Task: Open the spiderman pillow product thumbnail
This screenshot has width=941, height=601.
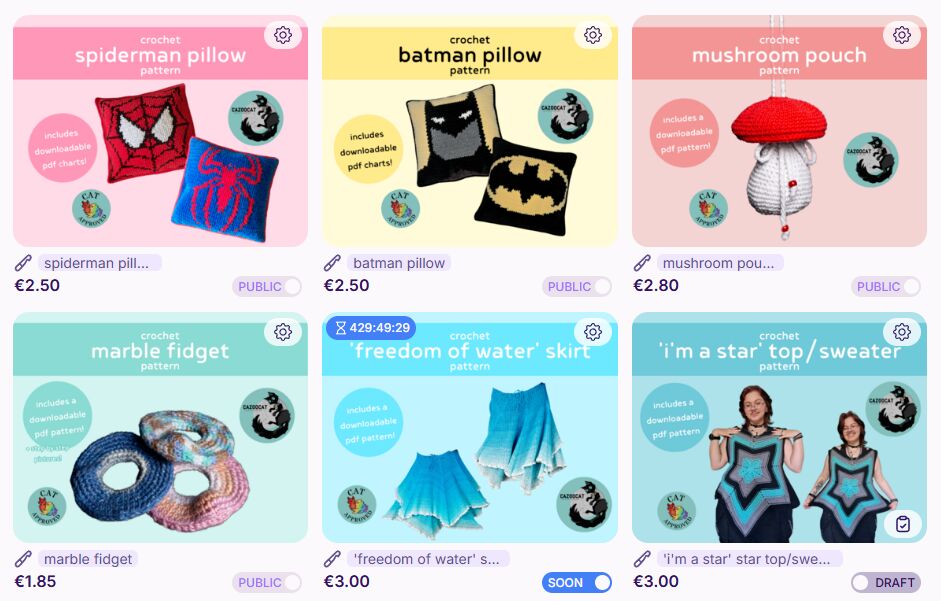Action: tap(160, 131)
